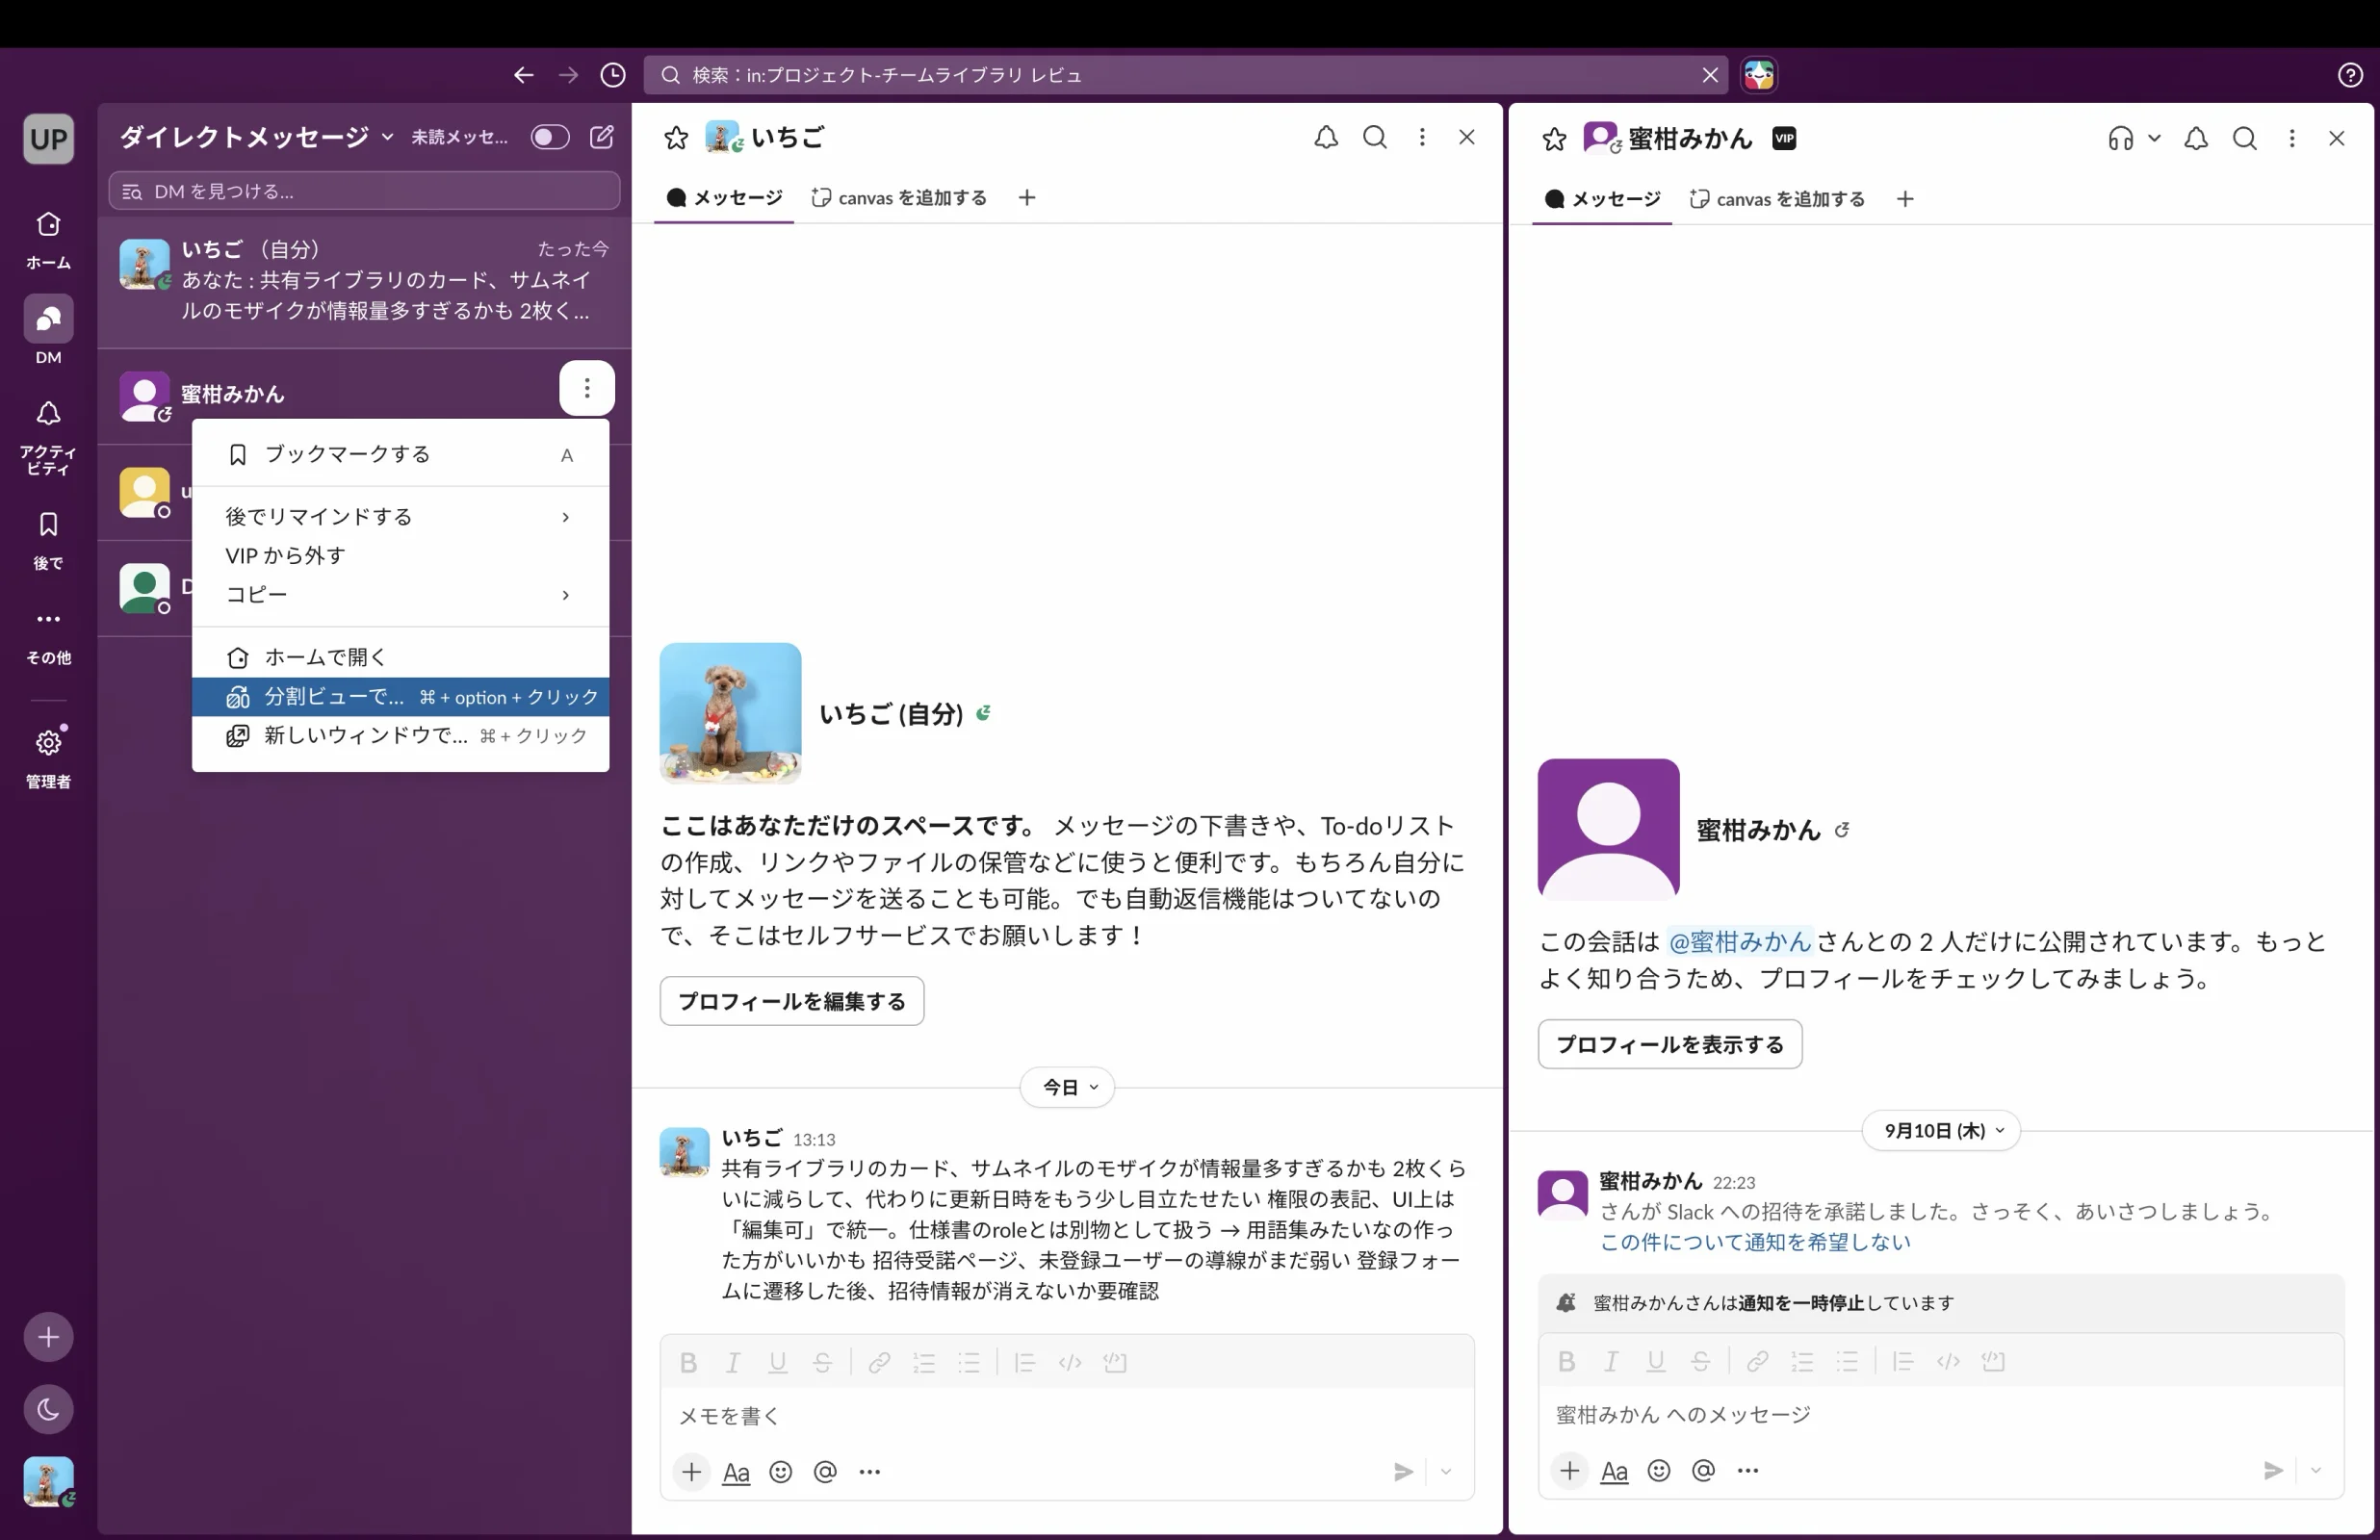2380x1540 pixels.
Task: Open more options in いちご pane header
Action: click(1422, 137)
